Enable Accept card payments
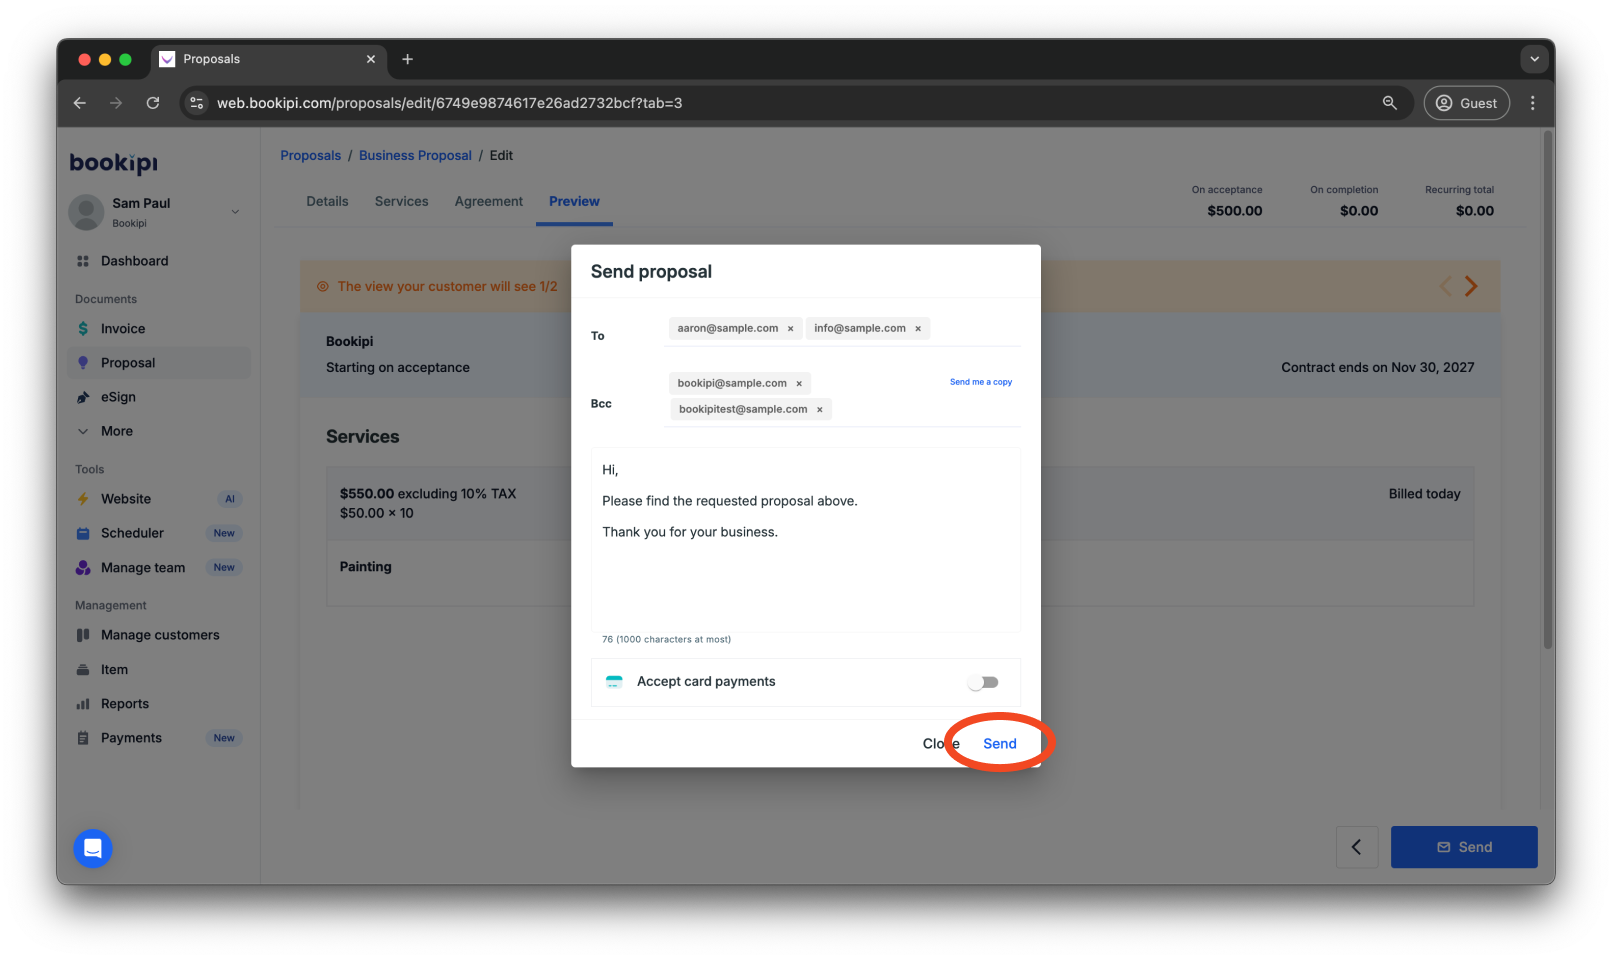The image size is (1613, 960). 982,681
